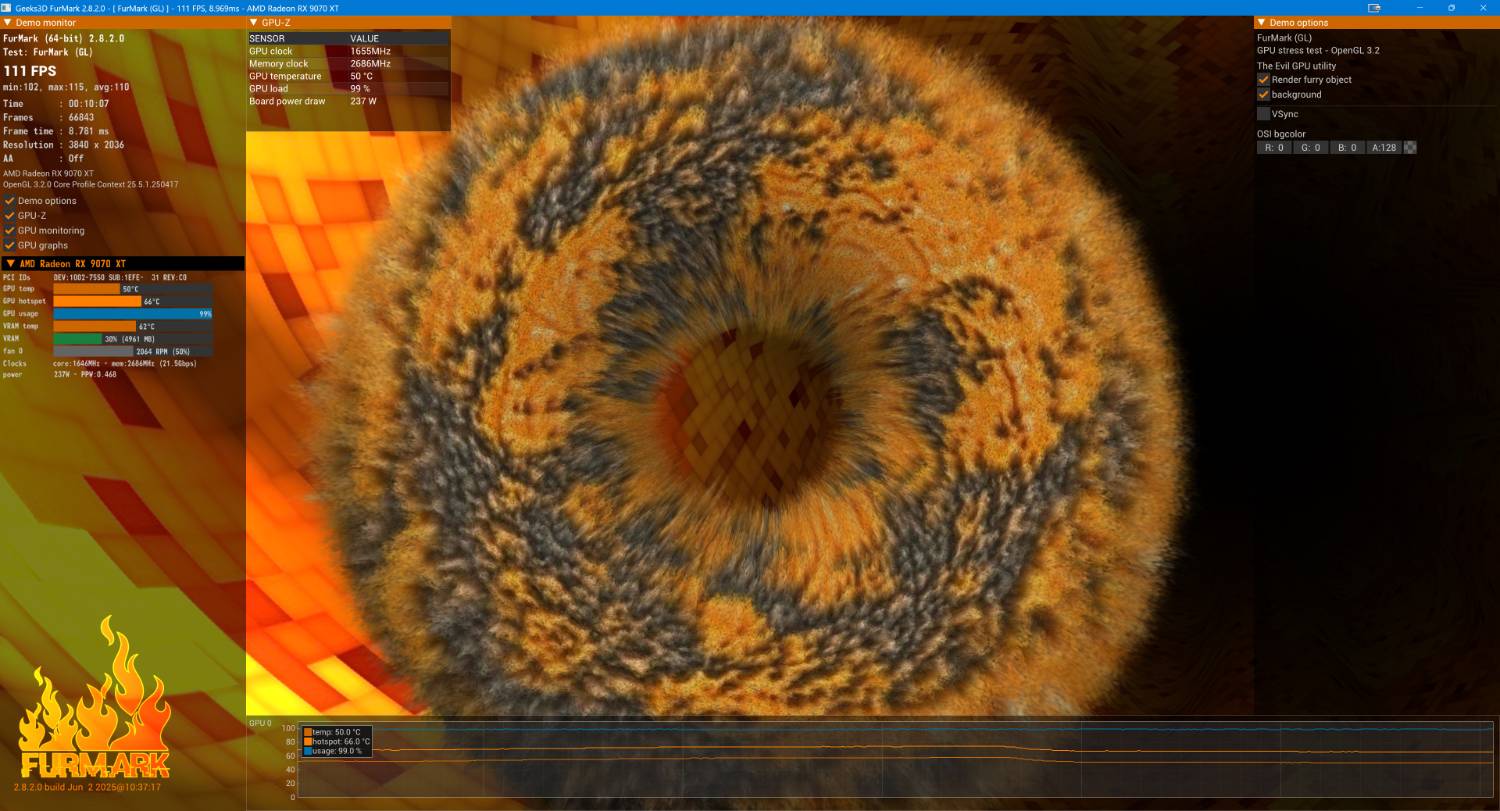Screen dimensions: 1500x811
Task: Disable Render furry object
Action: (x=1264, y=79)
